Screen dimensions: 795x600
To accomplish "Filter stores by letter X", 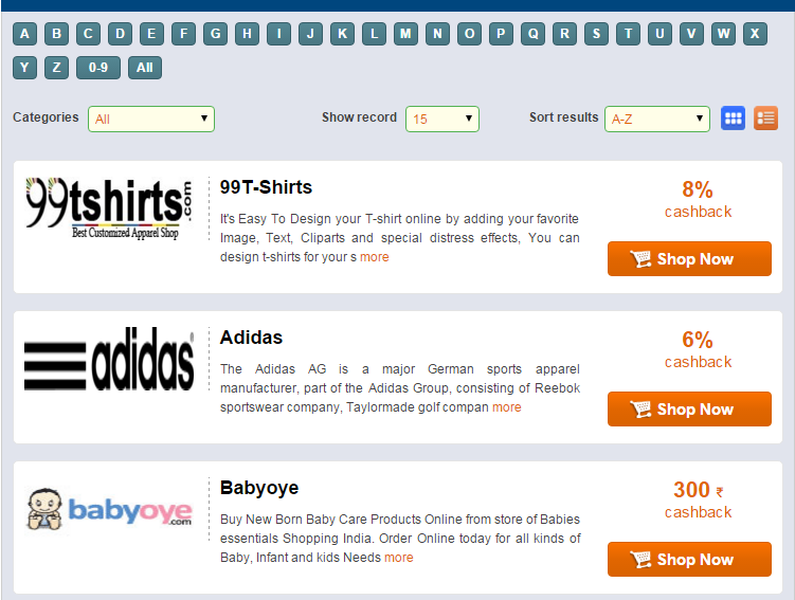I will click(755, 34).
